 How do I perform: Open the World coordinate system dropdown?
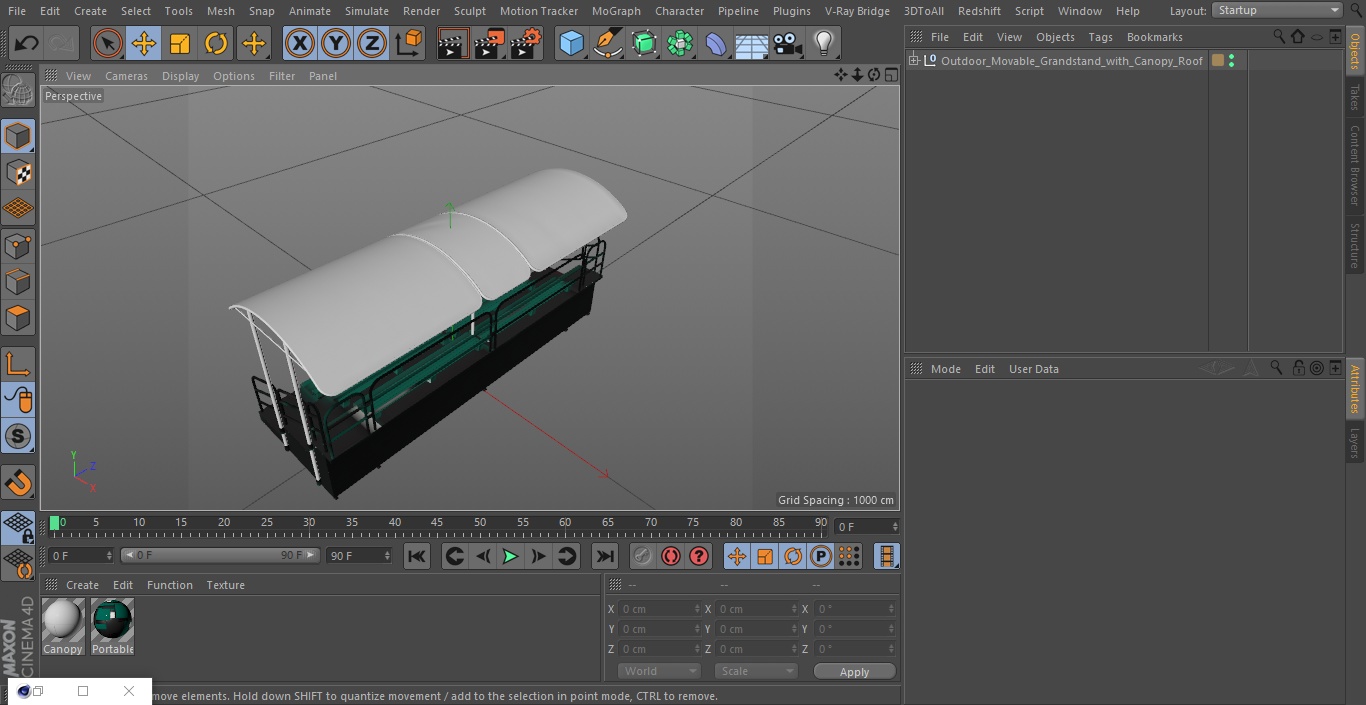coord(659,671)
